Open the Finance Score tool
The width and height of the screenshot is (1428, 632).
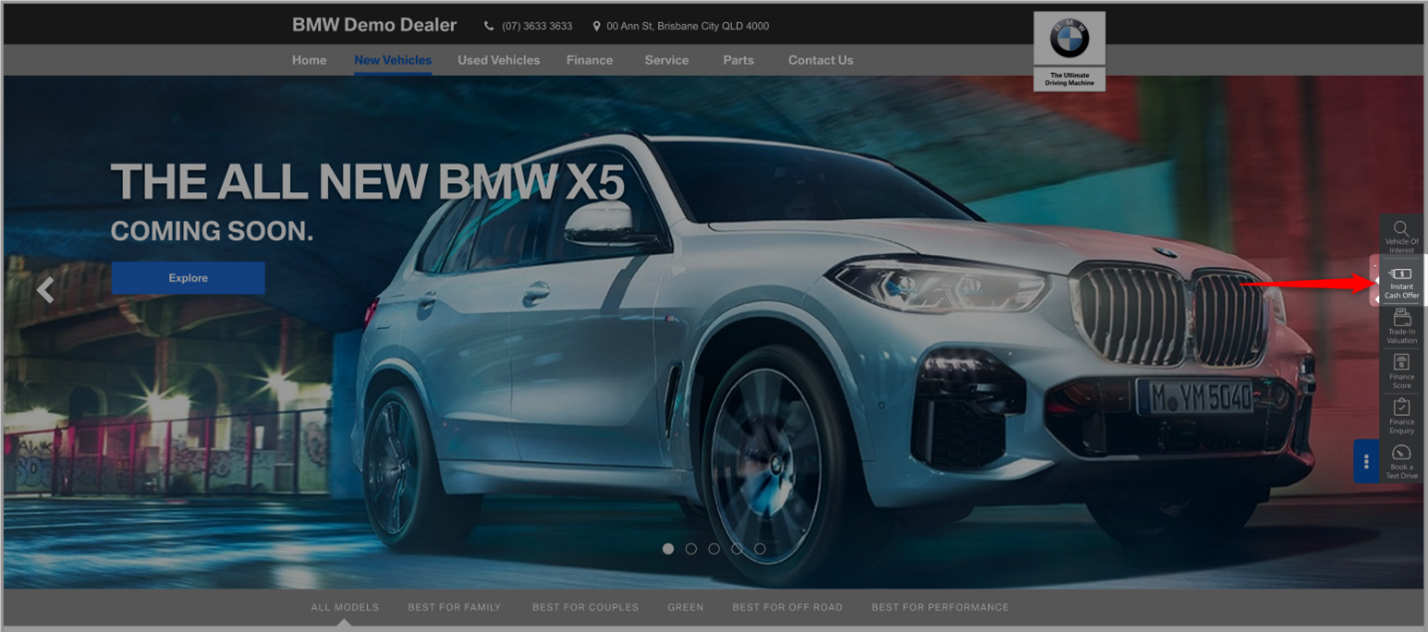pos(1401,371)
